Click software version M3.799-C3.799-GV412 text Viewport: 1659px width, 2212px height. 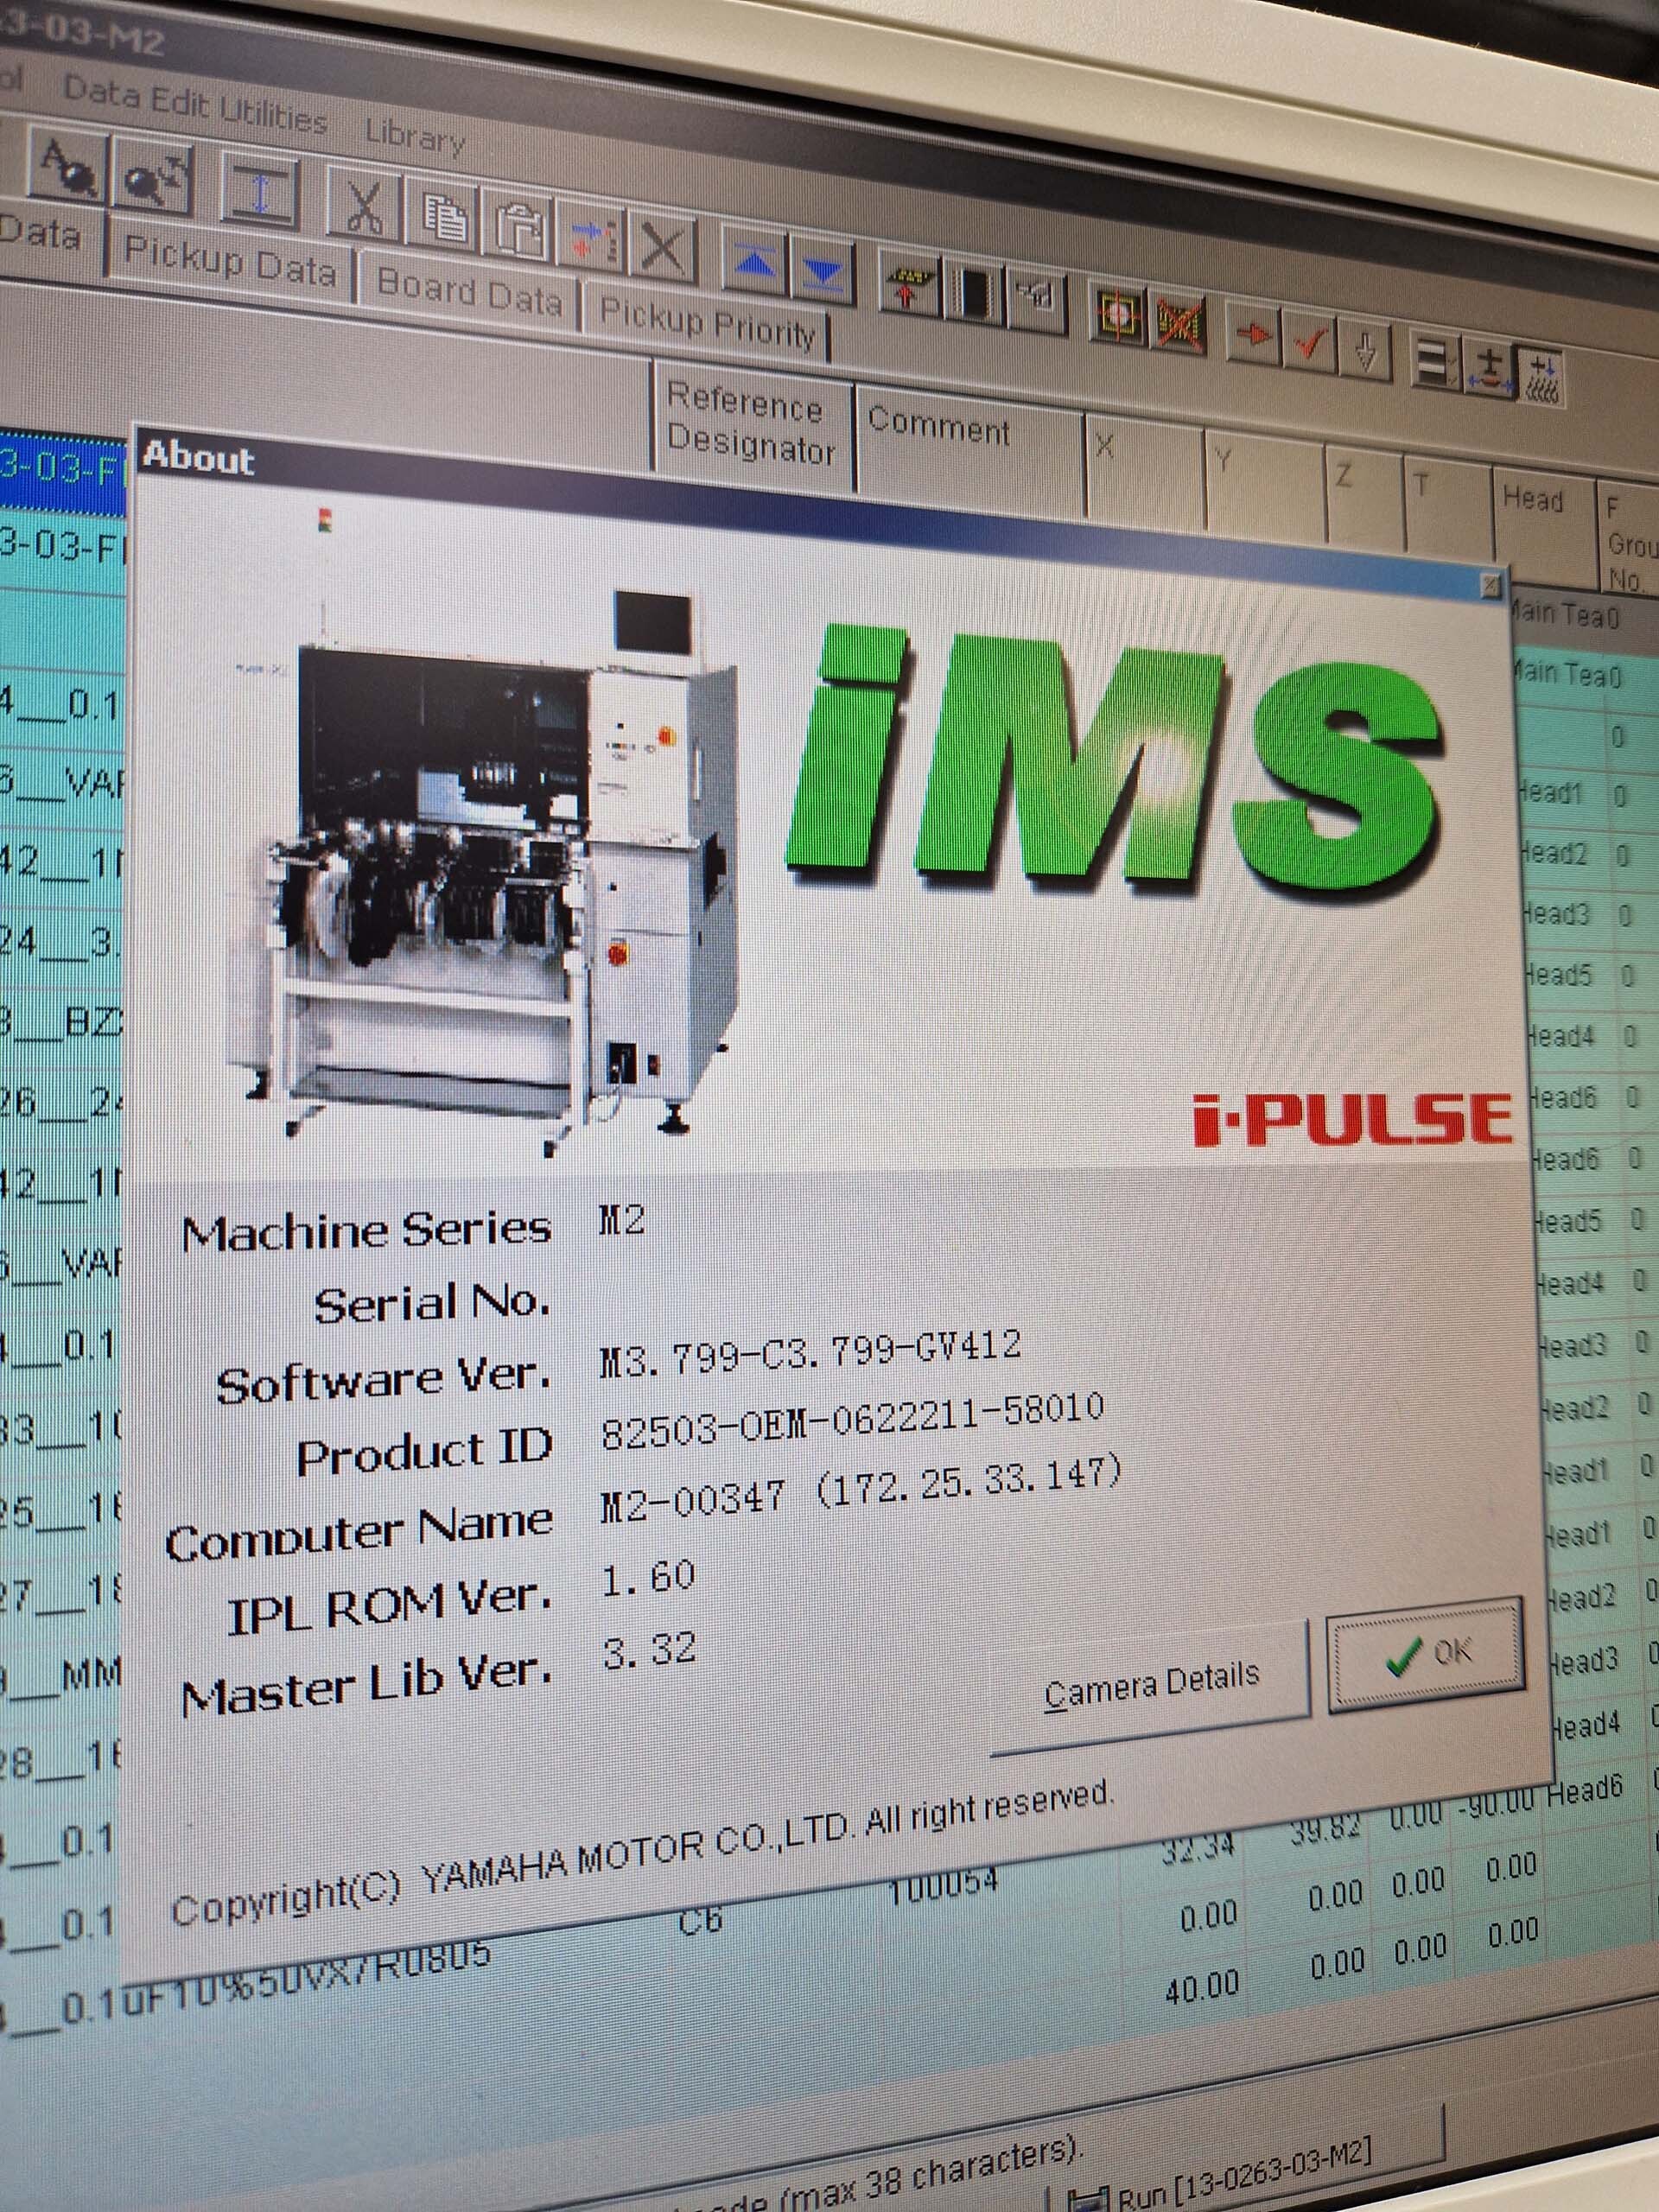(811, 1353)
